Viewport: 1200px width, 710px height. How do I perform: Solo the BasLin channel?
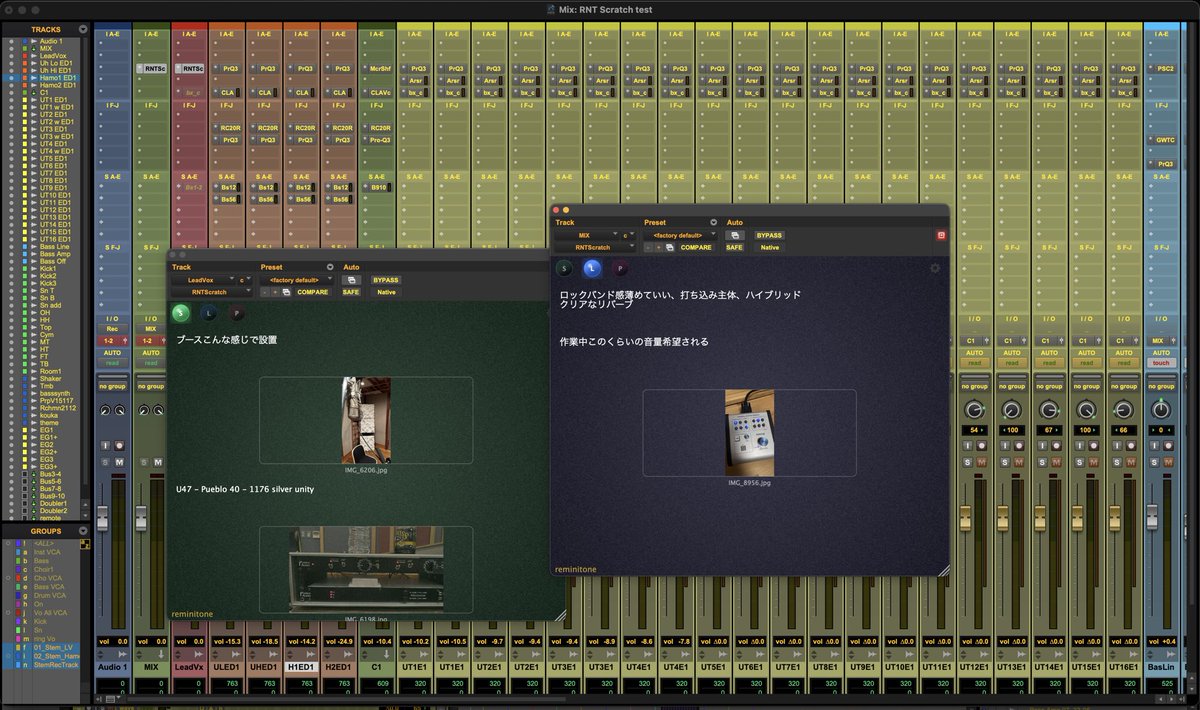click(1155, 461)
